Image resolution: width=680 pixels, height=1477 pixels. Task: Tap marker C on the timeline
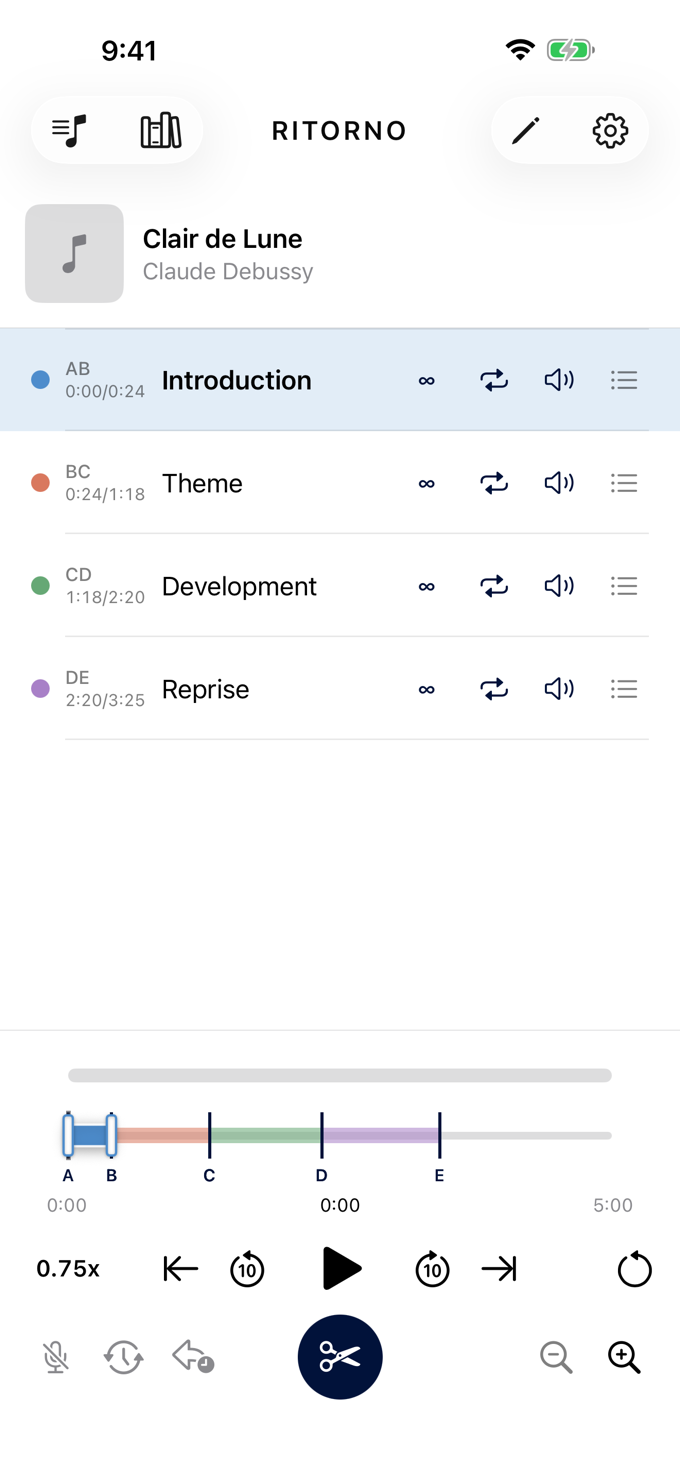pos(209,1135)
